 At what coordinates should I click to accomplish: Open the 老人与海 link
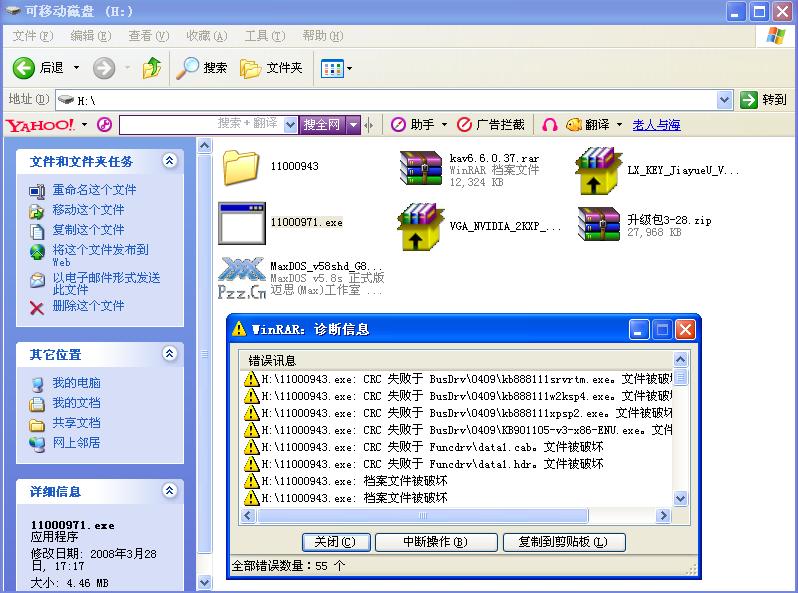pos(657,125)
